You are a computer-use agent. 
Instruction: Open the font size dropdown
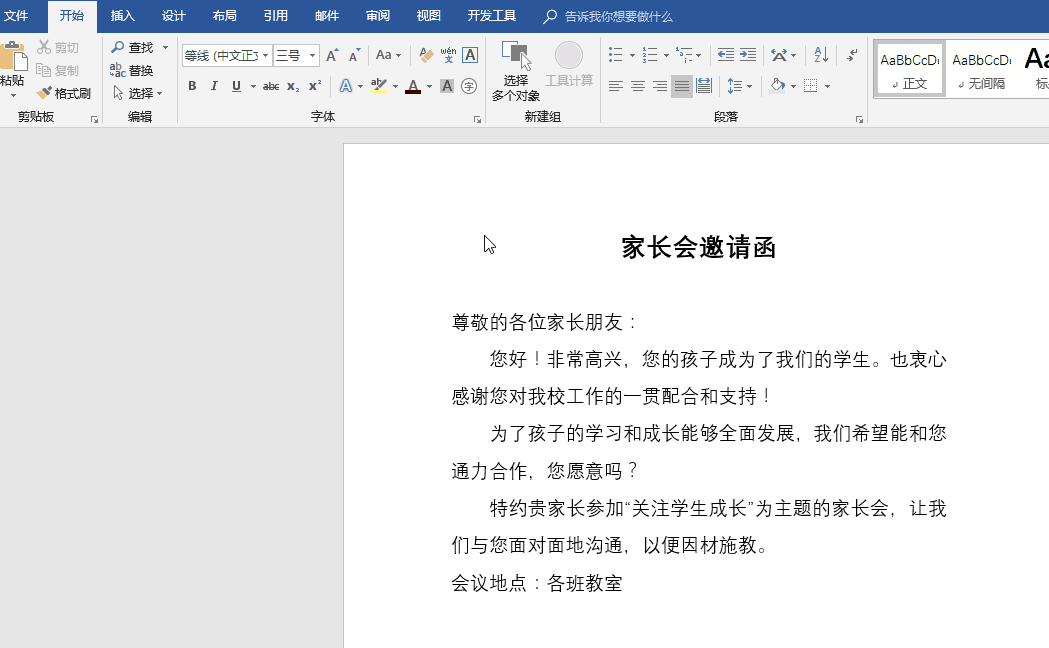click(313, 54)
